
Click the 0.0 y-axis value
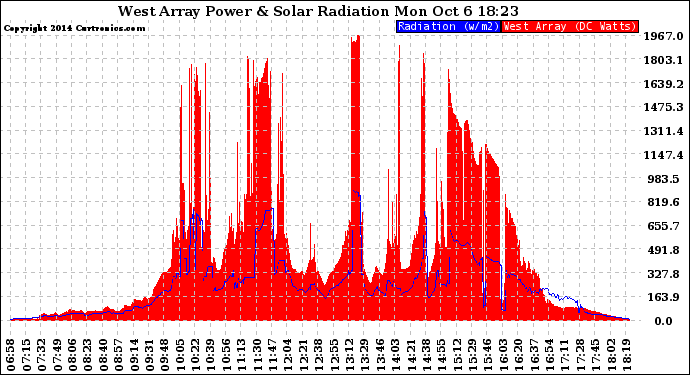click(x=664, y=321)
